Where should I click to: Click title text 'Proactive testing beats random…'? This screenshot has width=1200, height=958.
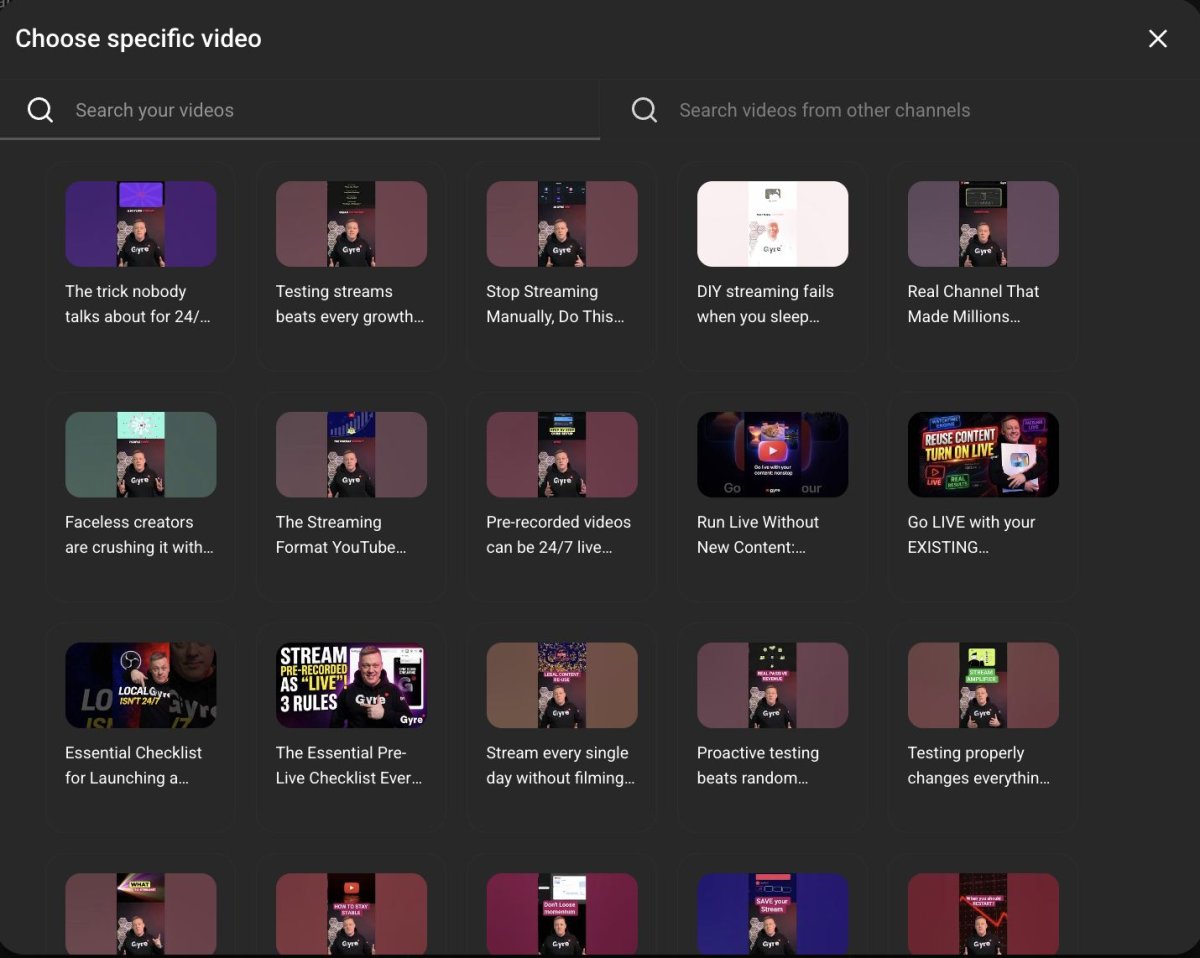[x=758, y=765]
